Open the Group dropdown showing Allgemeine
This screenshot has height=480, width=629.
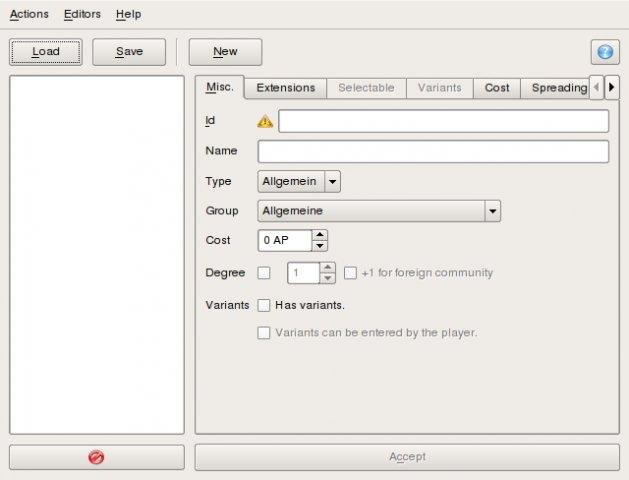pos(379,211)
